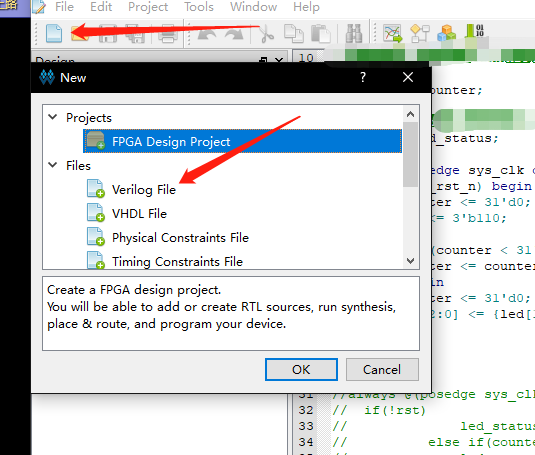Click the help question mark in New dialog
The image size is (535, 455).
(x=363, y=77)
